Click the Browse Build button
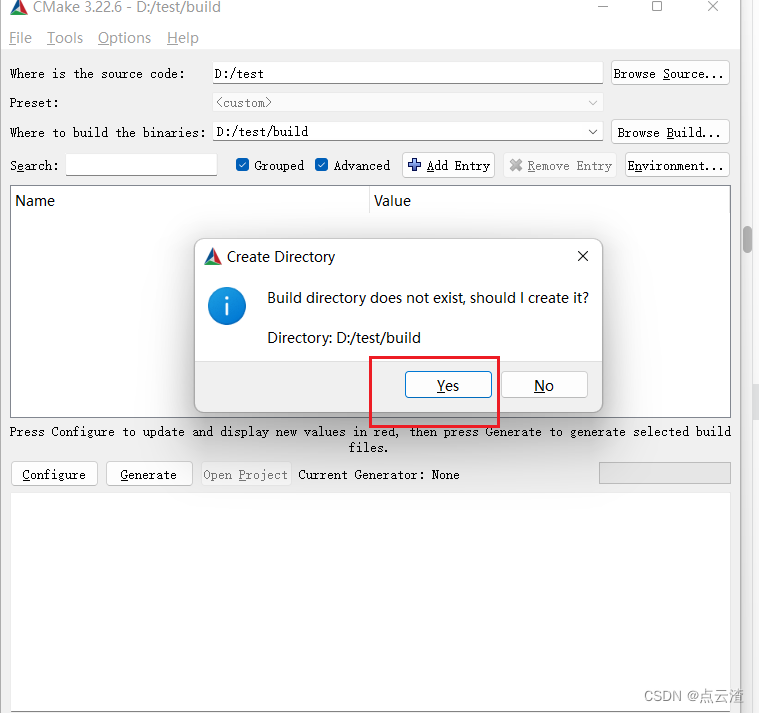This screenshot has height=713, width=759. (670, 132)
